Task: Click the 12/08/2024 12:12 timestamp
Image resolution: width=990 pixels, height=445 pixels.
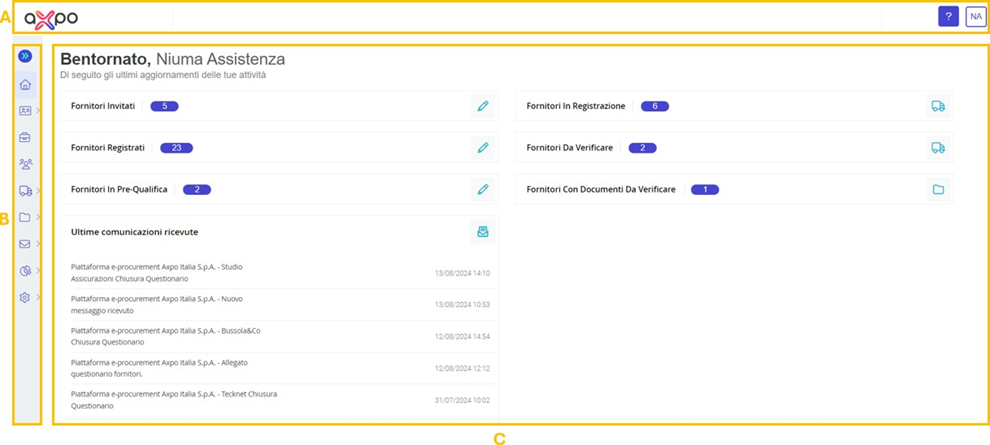Action: click(462, 368)
